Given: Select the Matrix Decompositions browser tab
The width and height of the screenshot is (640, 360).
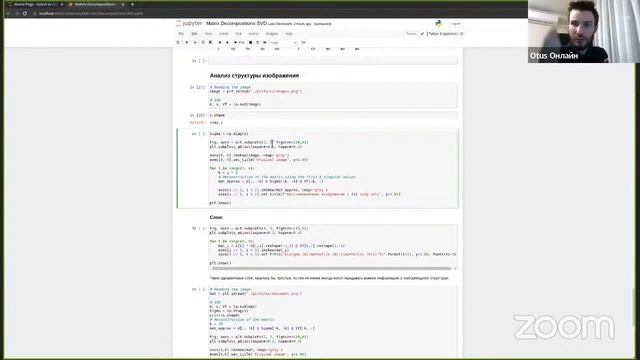Looking at the screenshot, I should tap(96, 4).
